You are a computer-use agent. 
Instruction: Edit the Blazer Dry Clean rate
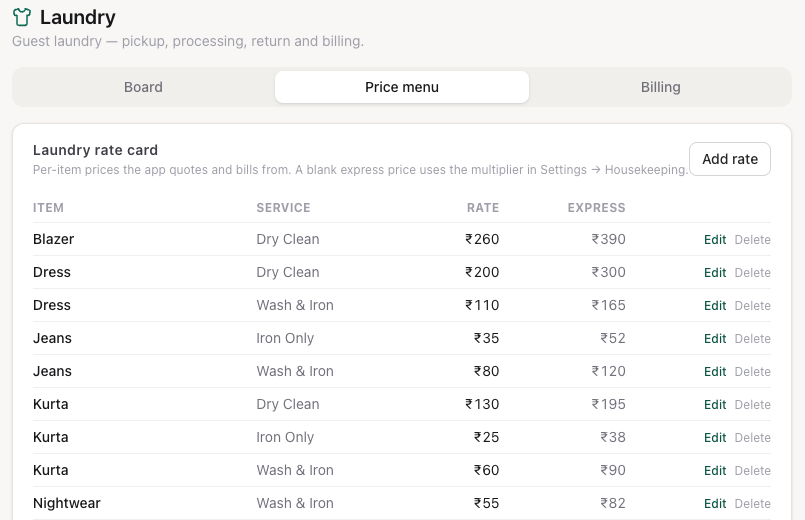point(715,240)
